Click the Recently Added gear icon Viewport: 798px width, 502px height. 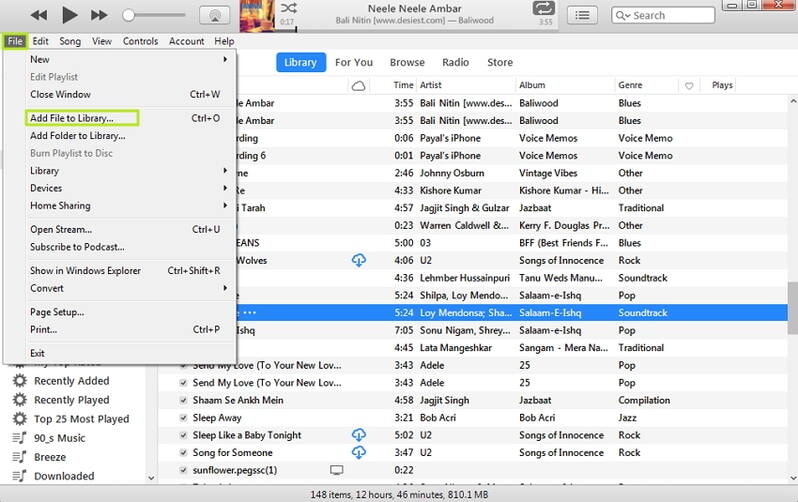(x=19, y=380)
